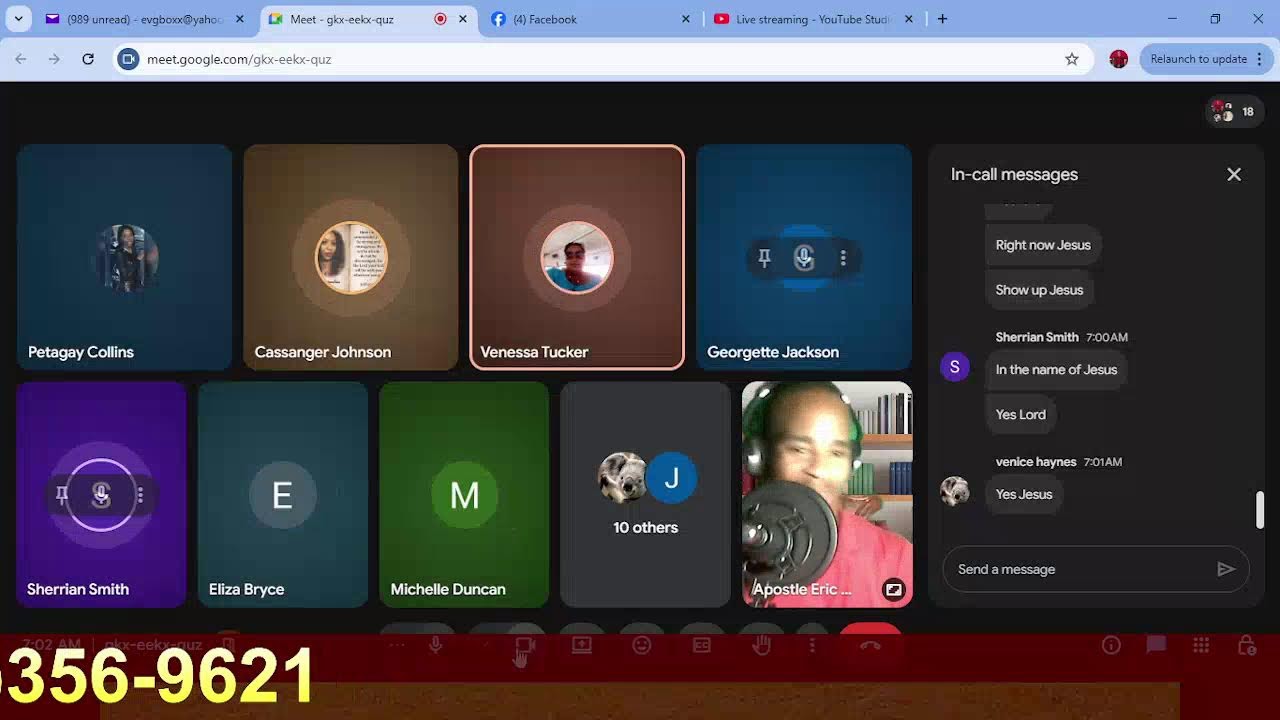The height and width of the screenshot is (720, 1280).
Task: Go back in browser history
Action: point(21,59)
